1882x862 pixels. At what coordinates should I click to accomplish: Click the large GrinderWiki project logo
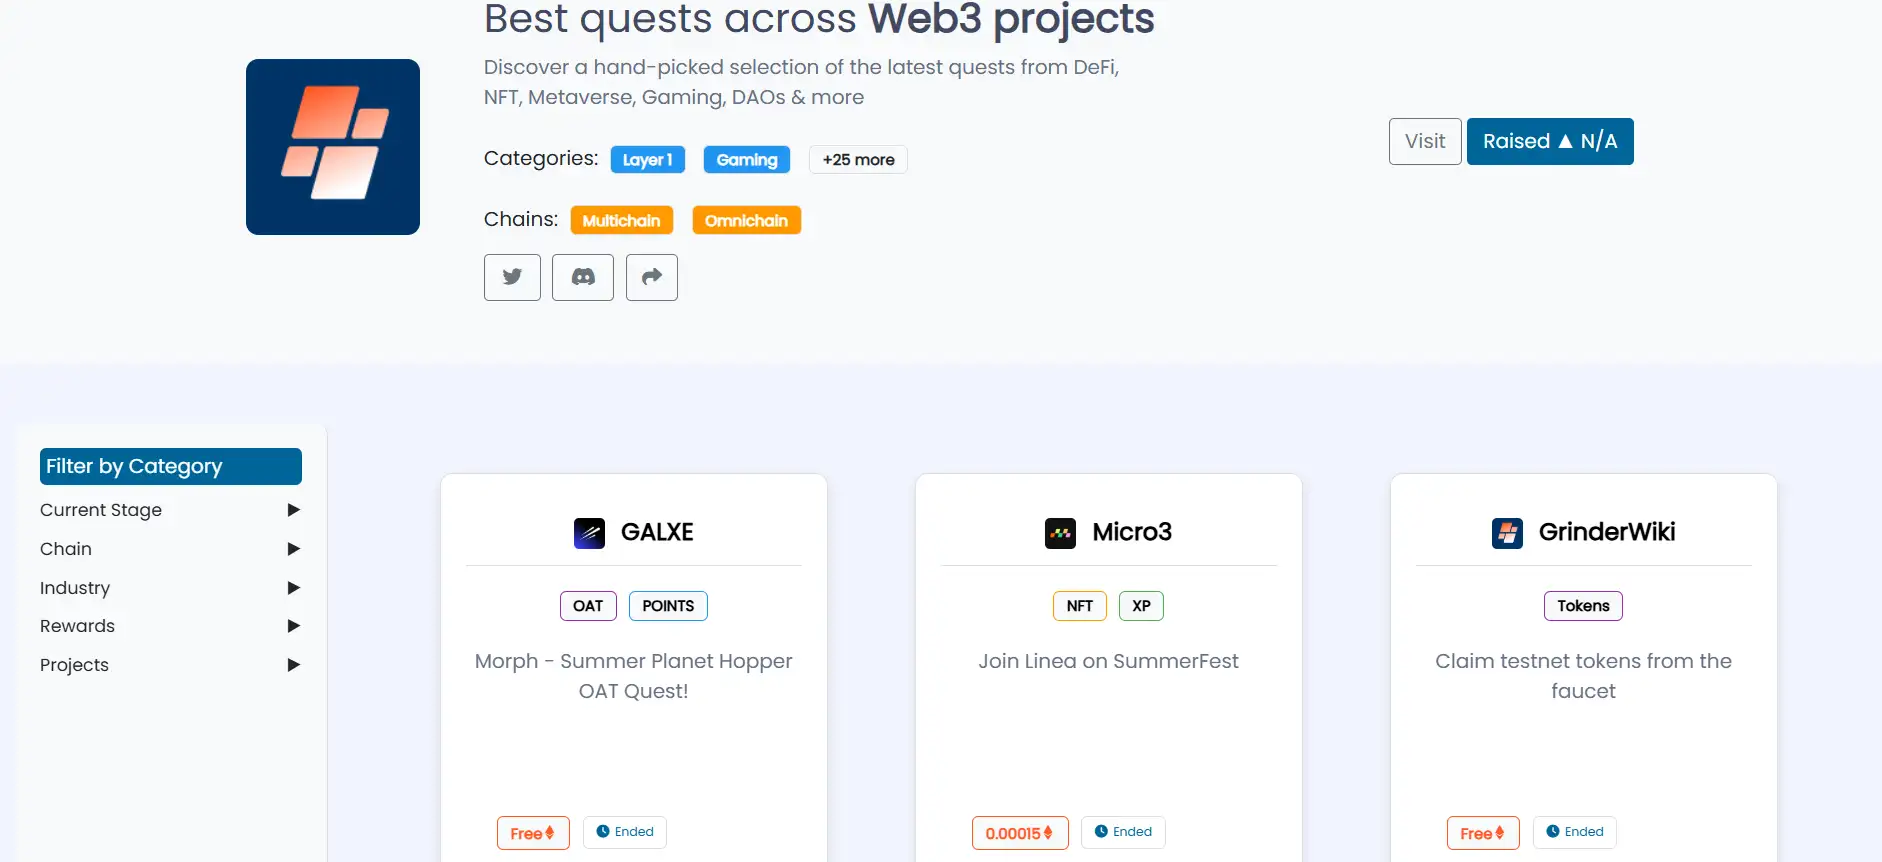coord(333,147)
